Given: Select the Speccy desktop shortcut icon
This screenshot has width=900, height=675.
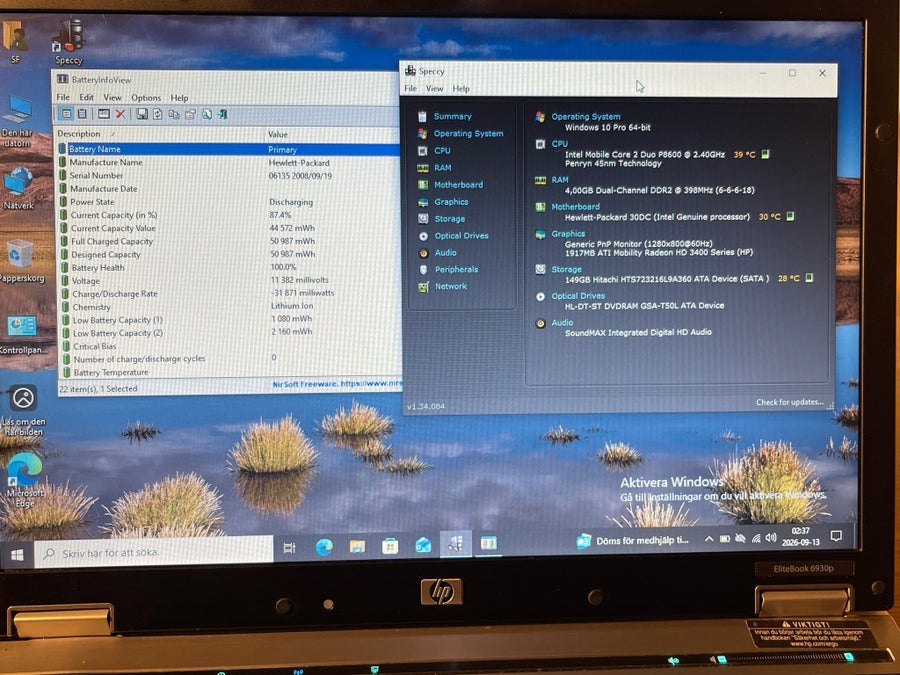Looking at the screenshot, I should (69, 42).
